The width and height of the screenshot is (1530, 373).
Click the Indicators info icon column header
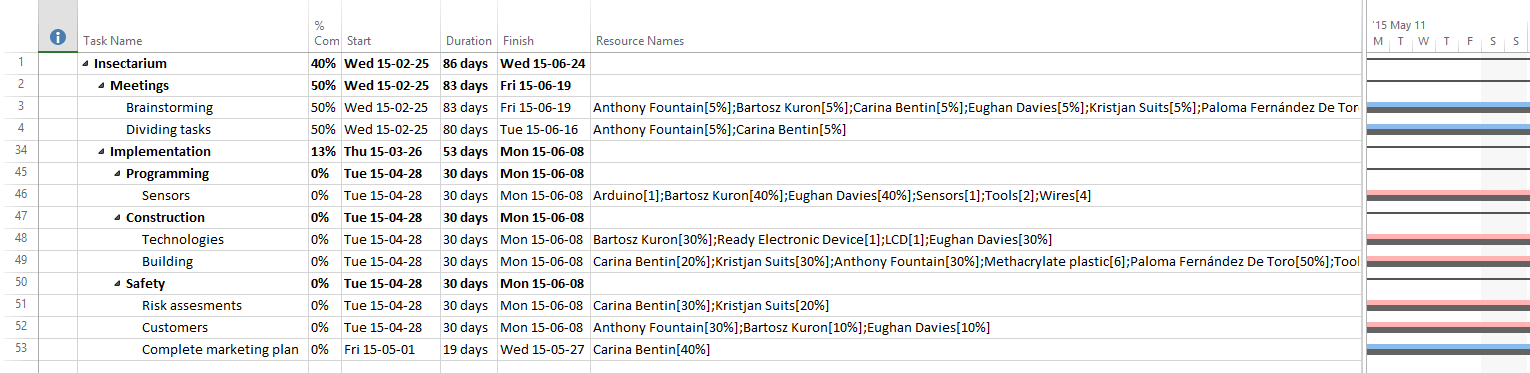(58, 37)
